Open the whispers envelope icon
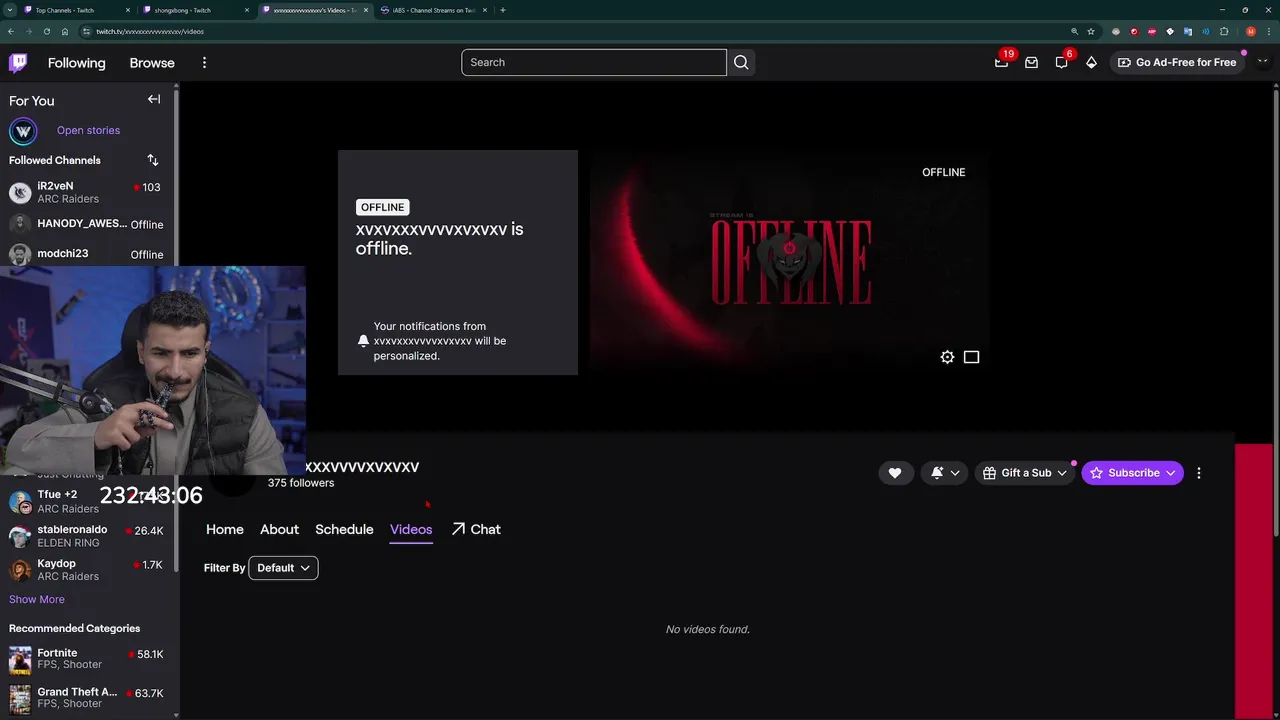The height and width of the screenshot is (720, 1280). (1031, 62)
